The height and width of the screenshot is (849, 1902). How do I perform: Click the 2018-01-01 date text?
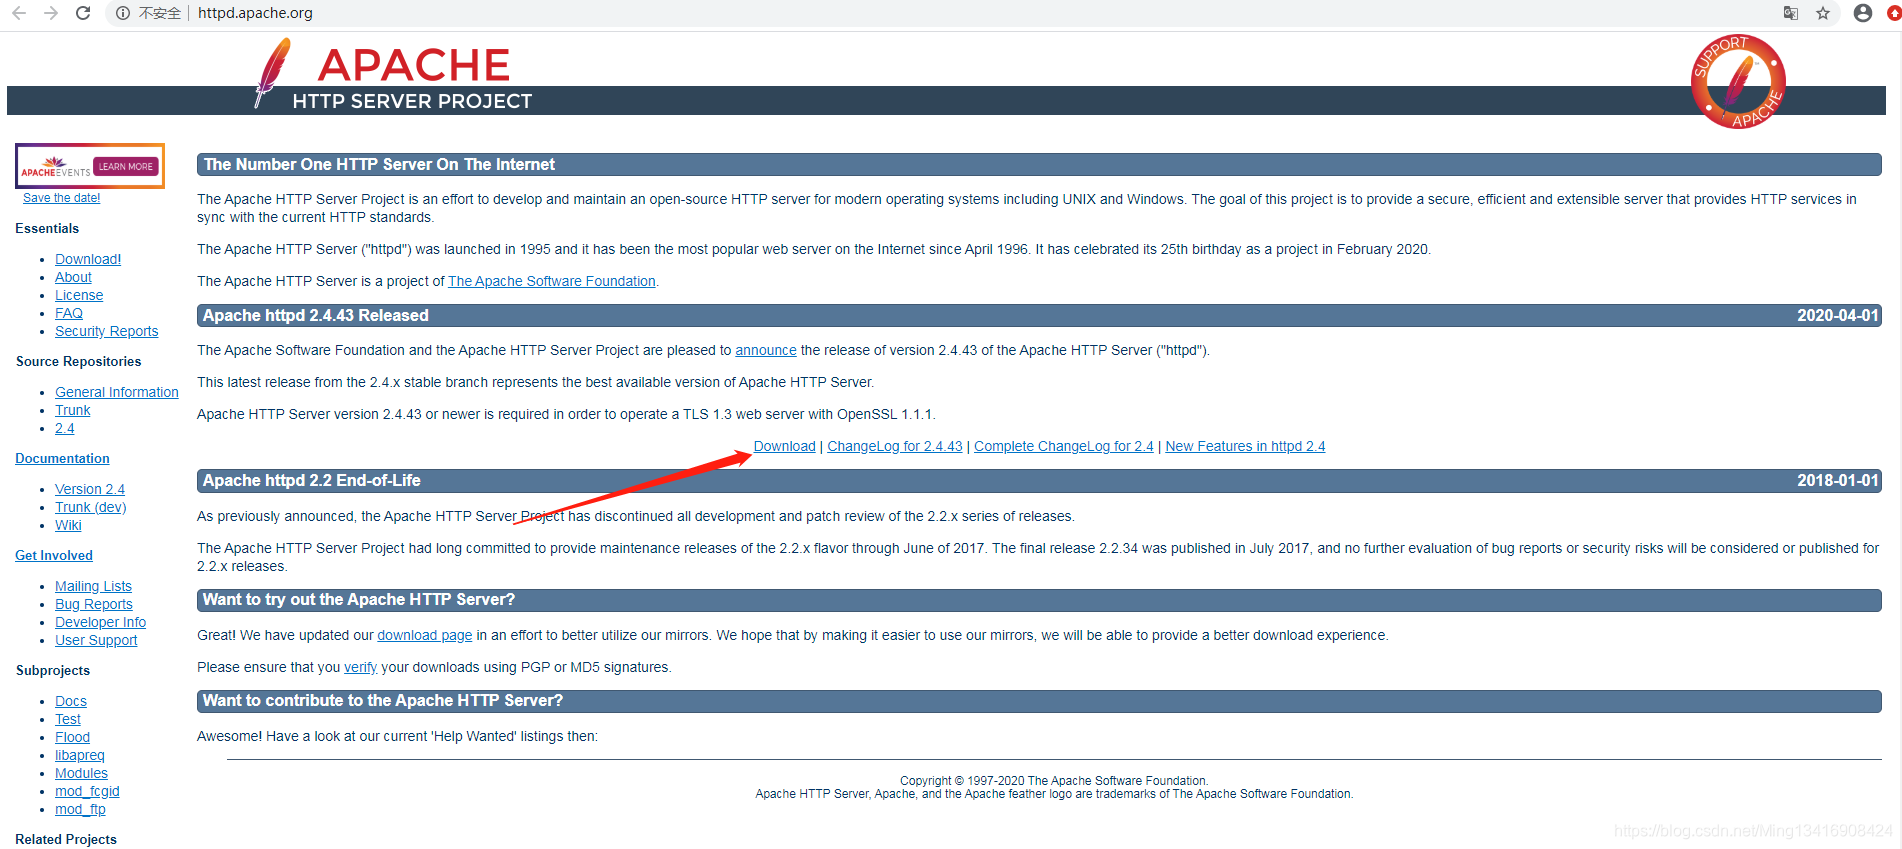click(1838, 481)
